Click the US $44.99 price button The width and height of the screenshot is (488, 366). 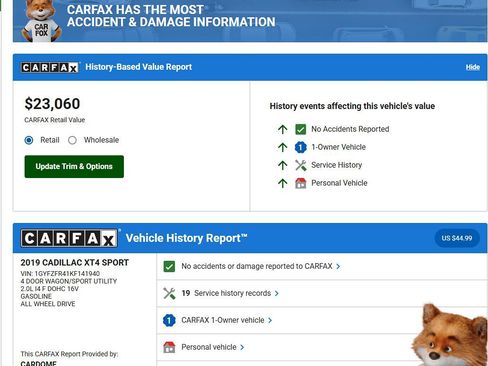pos(457,238)
